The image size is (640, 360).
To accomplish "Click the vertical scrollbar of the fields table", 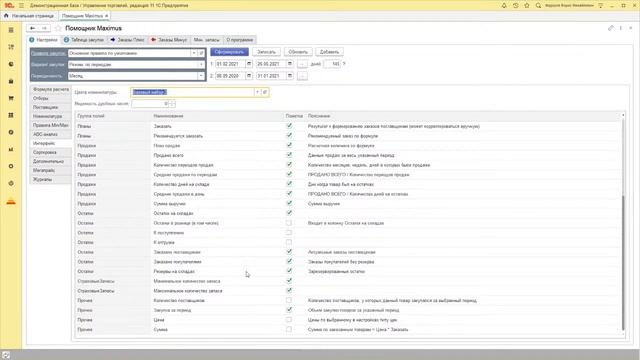I will pyautogui.click(x=623, y=263).
